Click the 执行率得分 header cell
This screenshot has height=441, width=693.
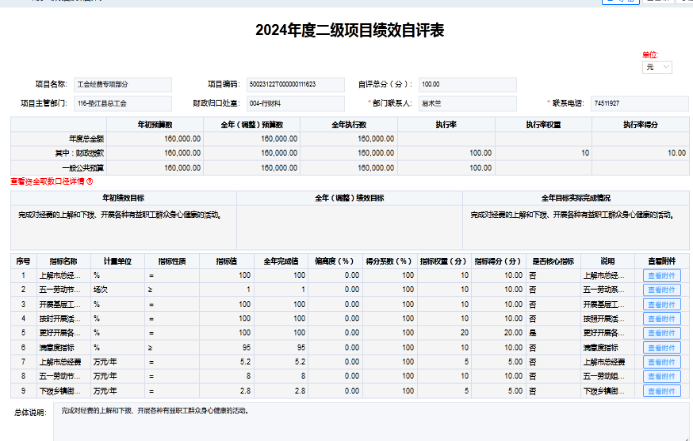640,125
